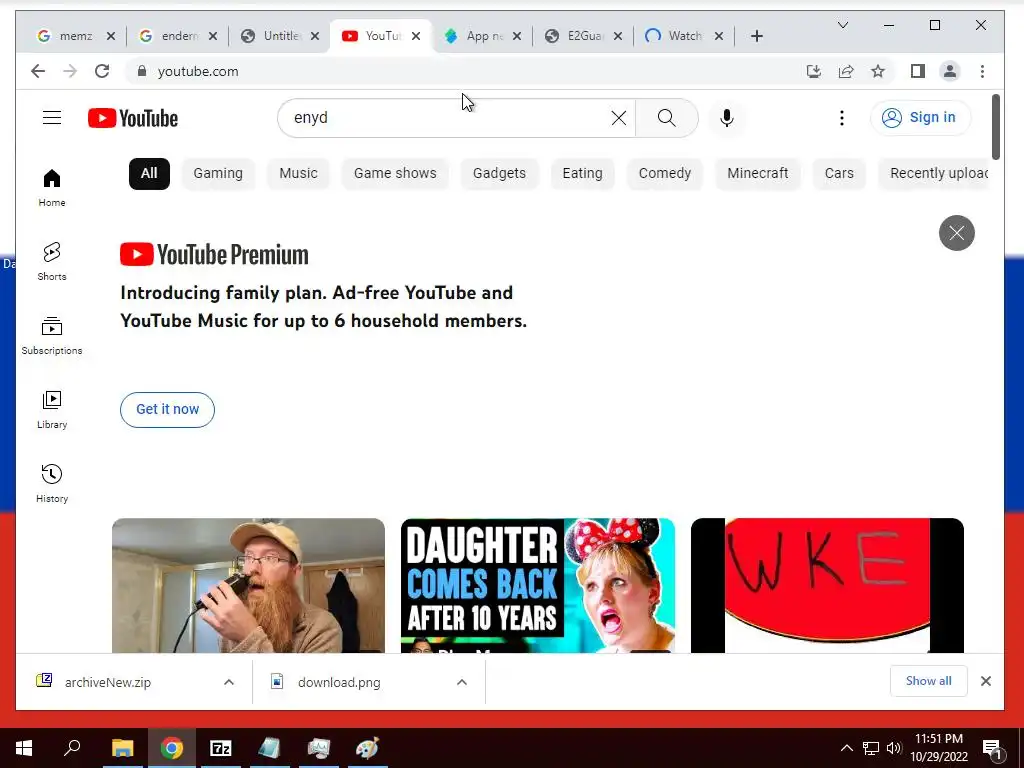This screenshot has width=1024, height=768.
Task: Select the Comedy filter chip
Action: tap(665, 173)
